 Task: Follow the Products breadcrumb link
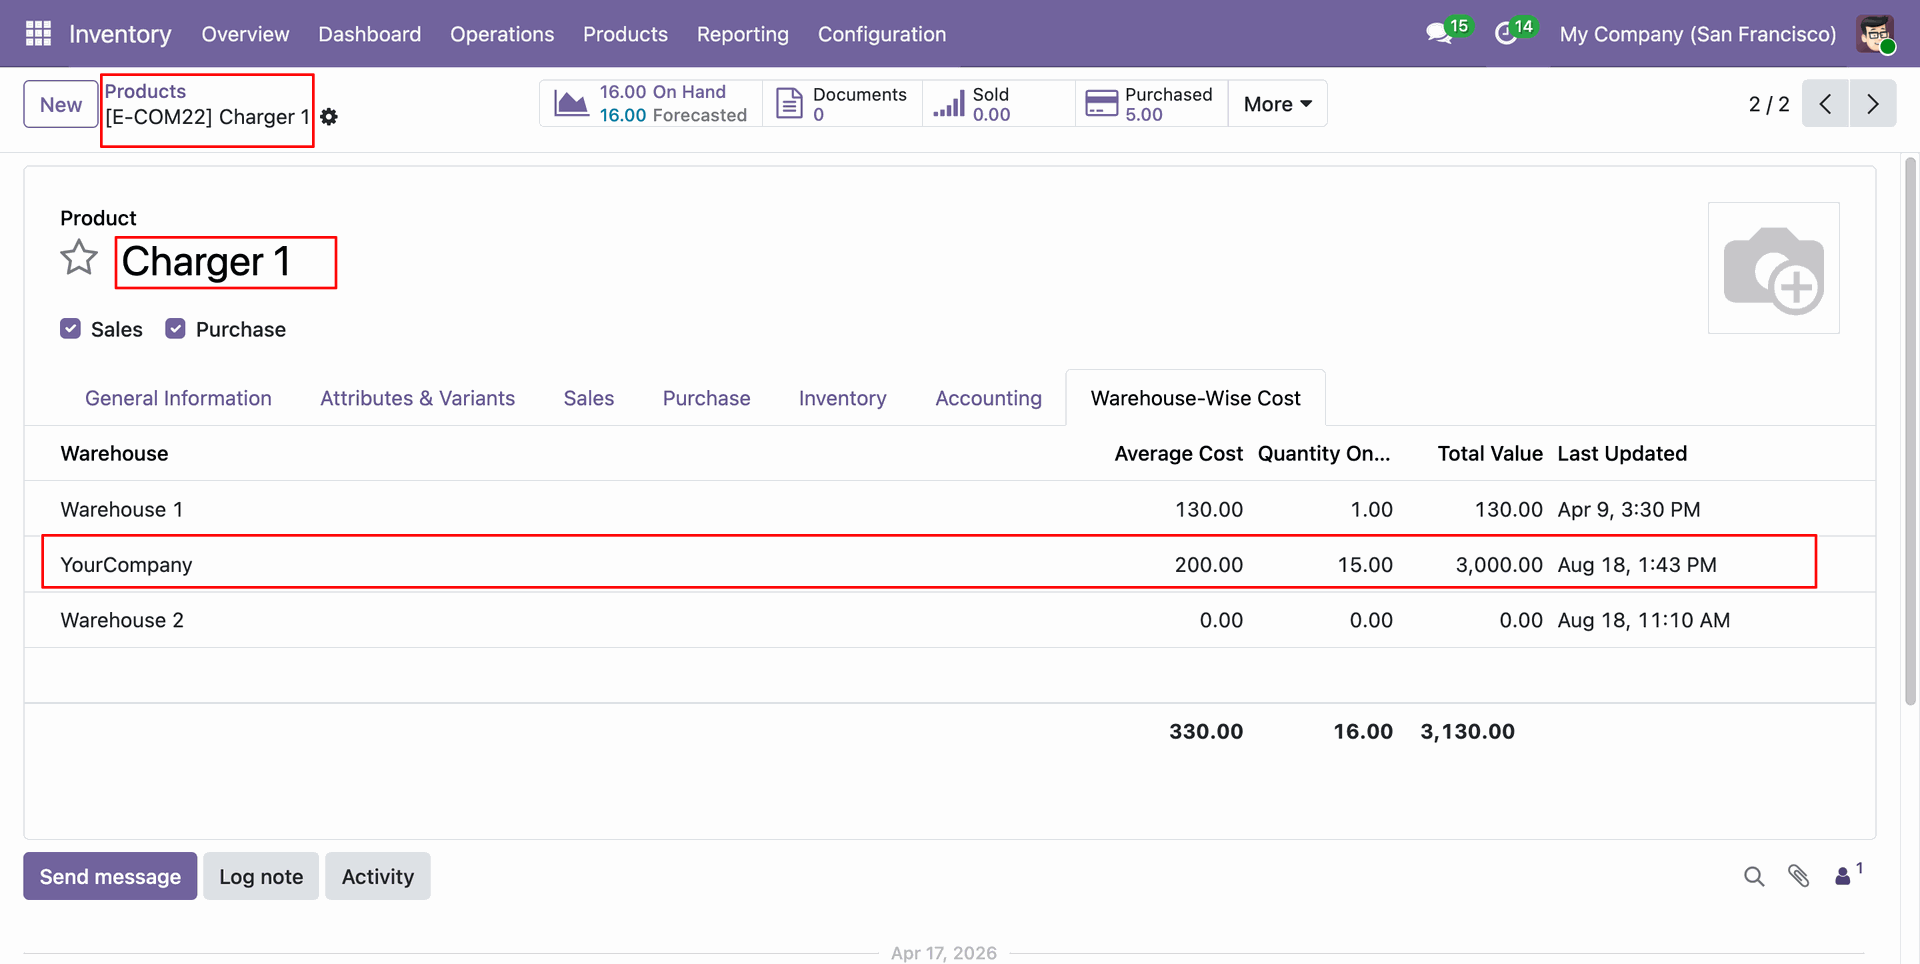(145, 91)
